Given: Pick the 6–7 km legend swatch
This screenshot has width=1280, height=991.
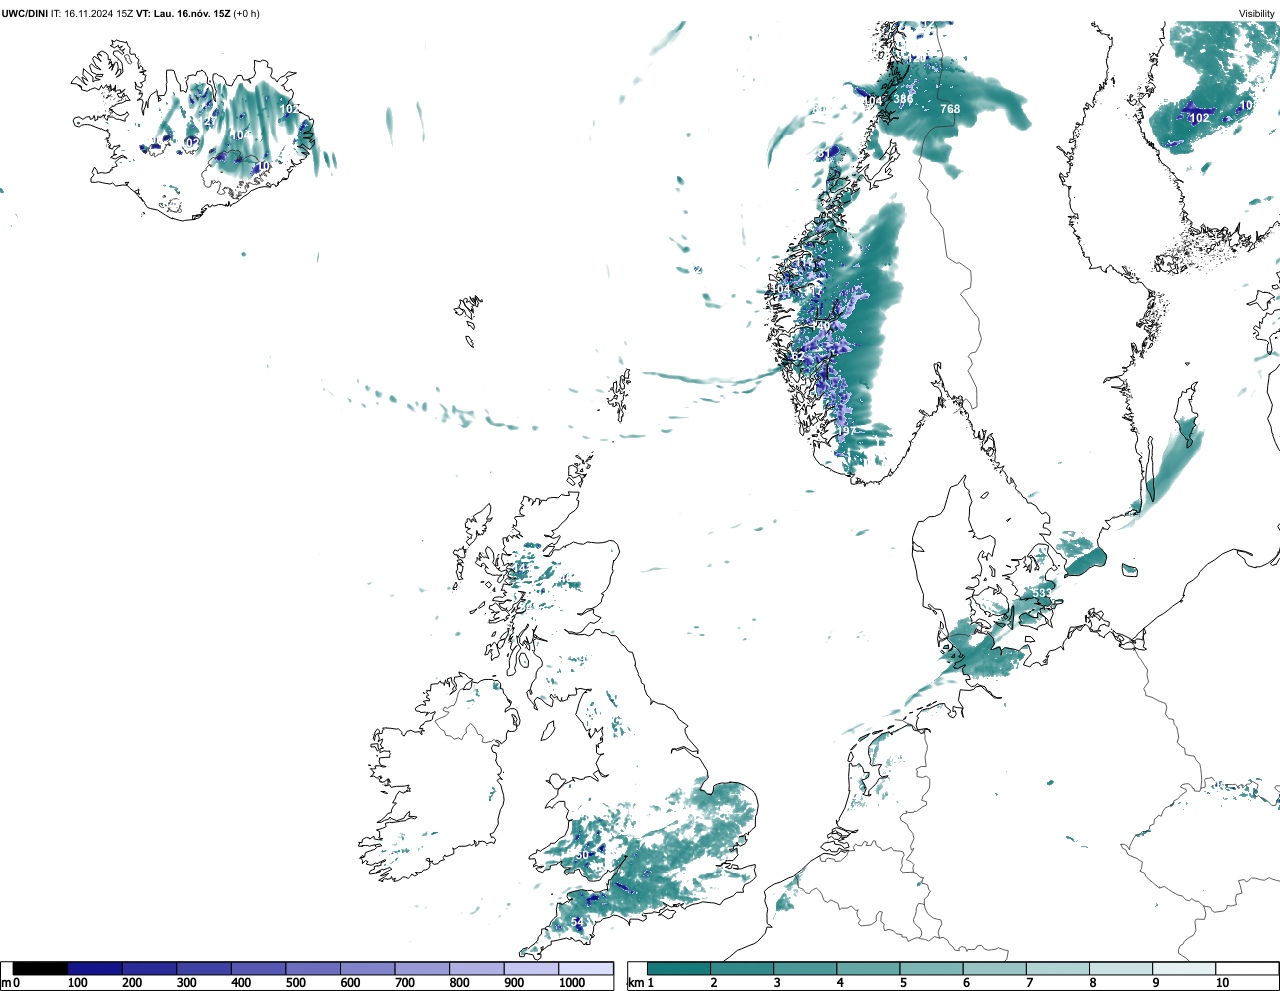Looking at the screenshot, I should [994, 968].
